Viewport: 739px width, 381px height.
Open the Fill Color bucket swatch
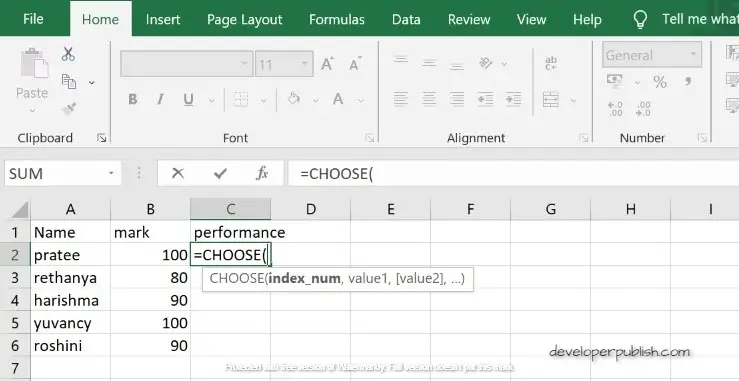tap(294, 99)
